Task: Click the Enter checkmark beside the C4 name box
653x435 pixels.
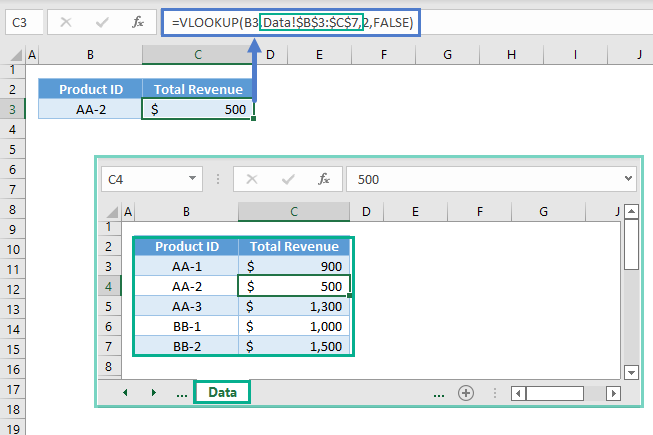Action: click(286, 179)
